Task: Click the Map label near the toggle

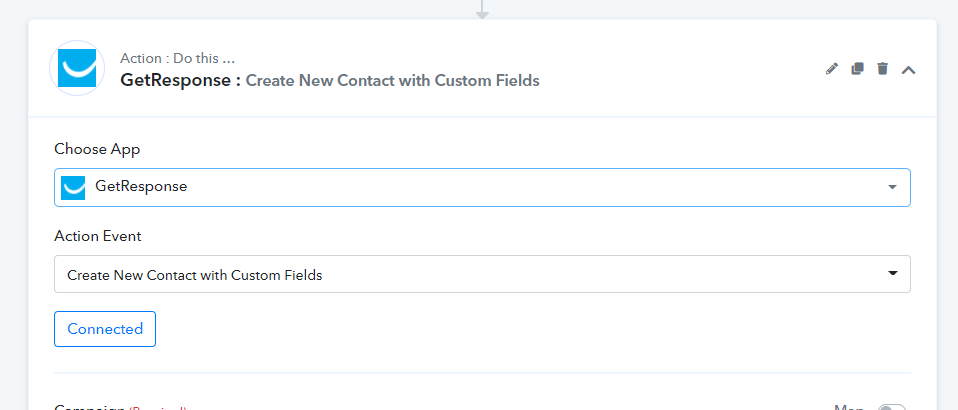Action: click(849, 408)
